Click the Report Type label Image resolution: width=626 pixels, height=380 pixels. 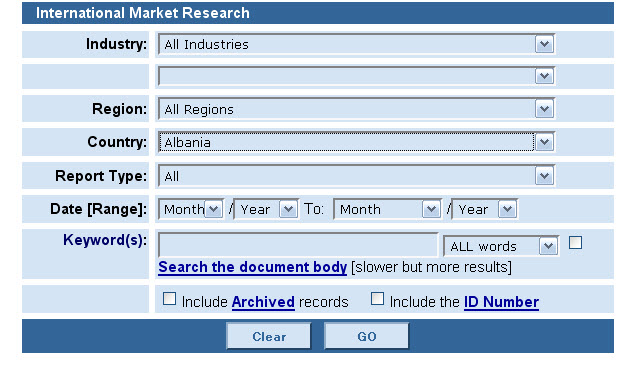click(101, 176)
